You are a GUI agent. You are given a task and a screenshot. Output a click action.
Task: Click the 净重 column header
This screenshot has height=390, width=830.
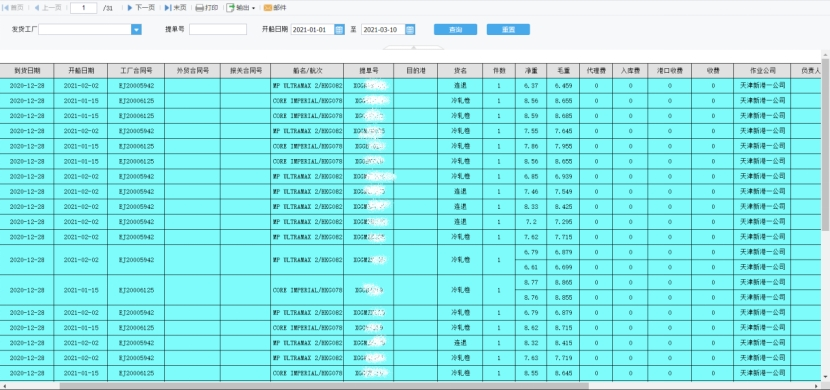[x=531, y=70]
